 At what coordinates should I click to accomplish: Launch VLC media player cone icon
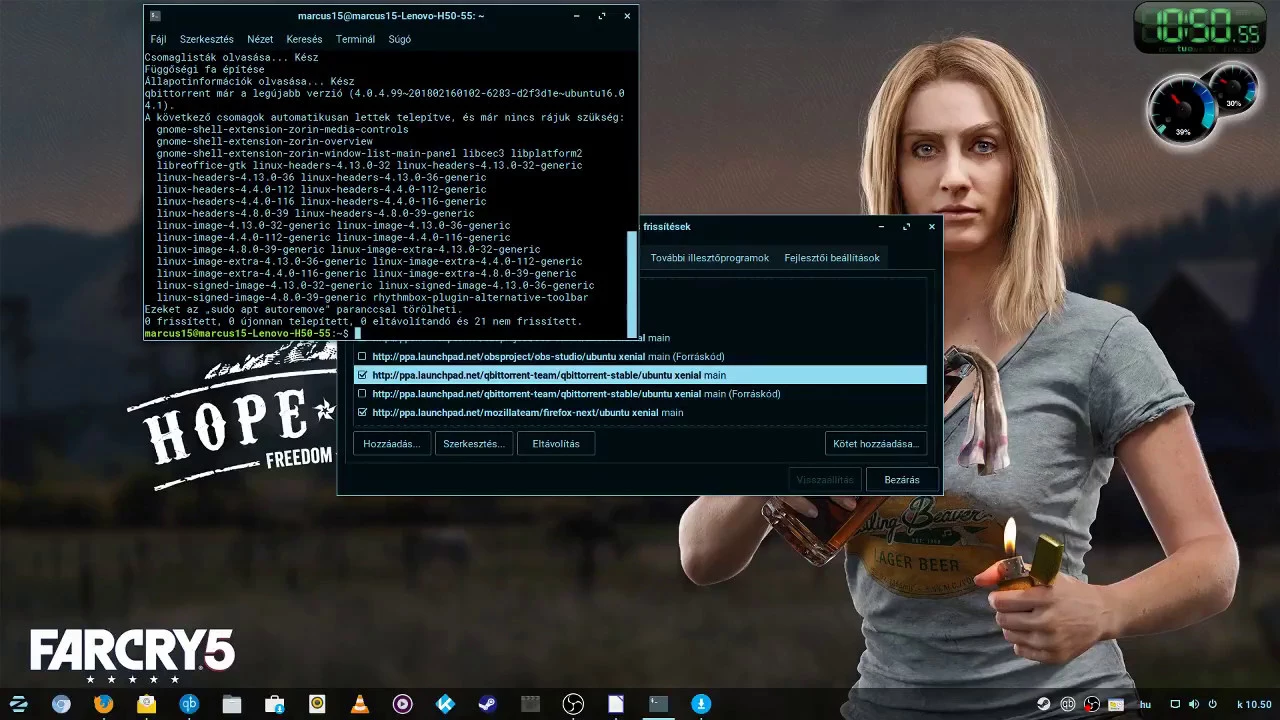360,704
